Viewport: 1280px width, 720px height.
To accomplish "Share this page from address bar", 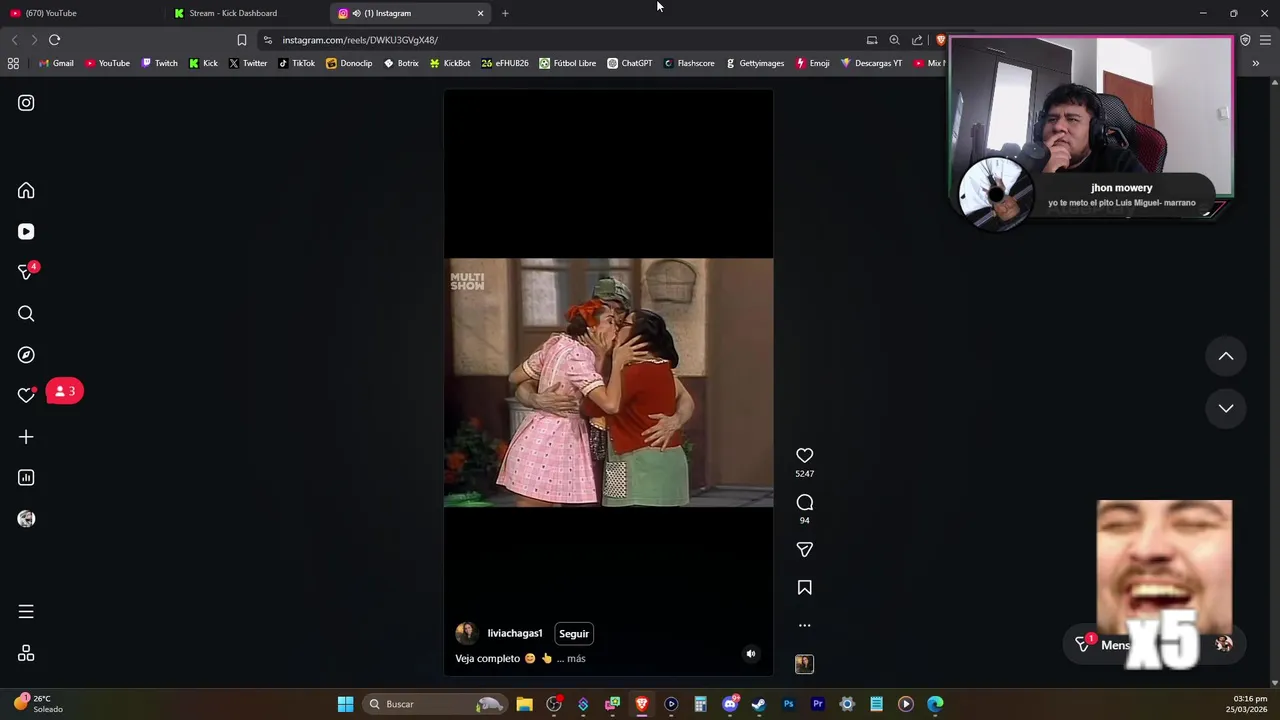I will (917, 40).
